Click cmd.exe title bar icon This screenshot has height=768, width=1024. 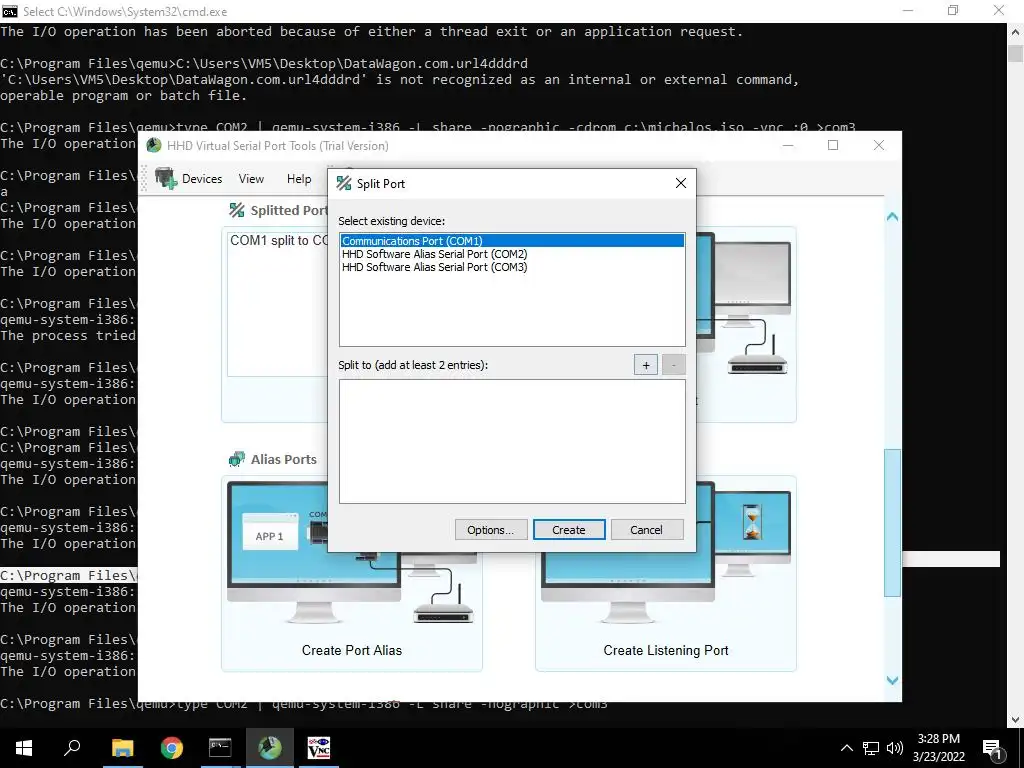tap(10, 11)
